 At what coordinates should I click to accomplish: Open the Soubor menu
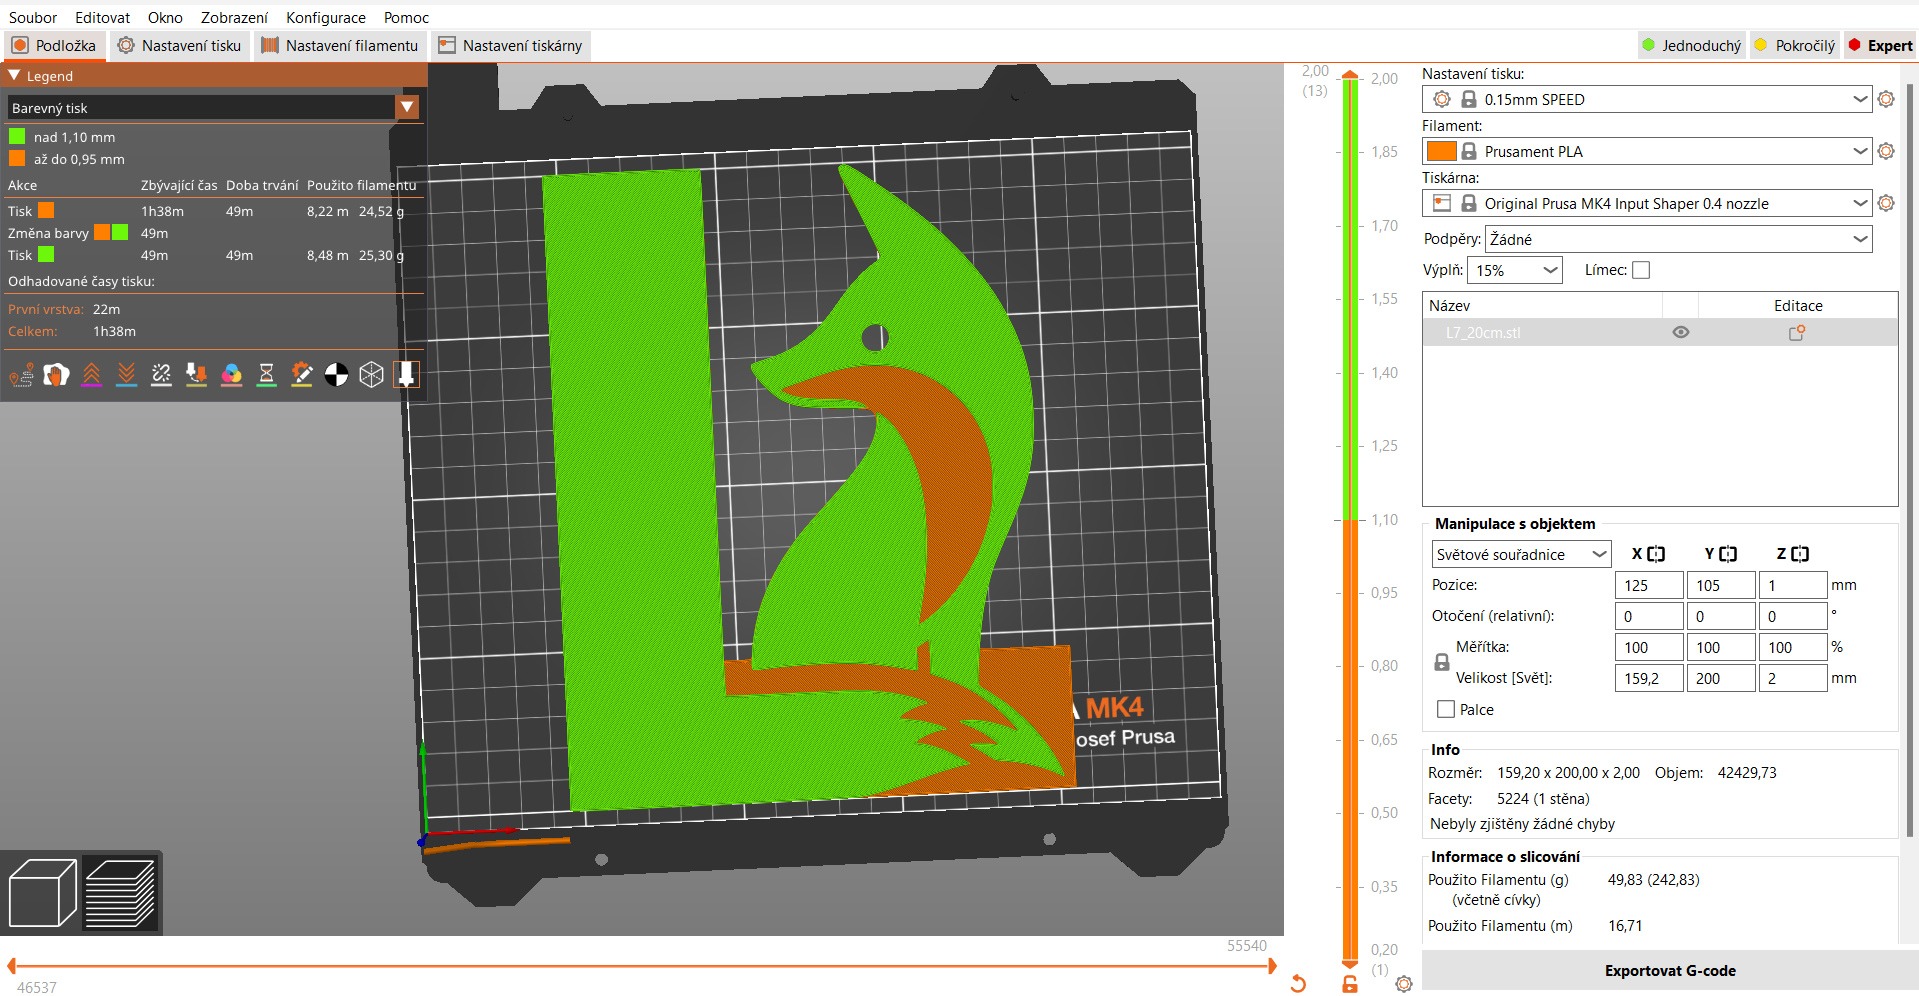pyautogui.click(x=33, y=17)
